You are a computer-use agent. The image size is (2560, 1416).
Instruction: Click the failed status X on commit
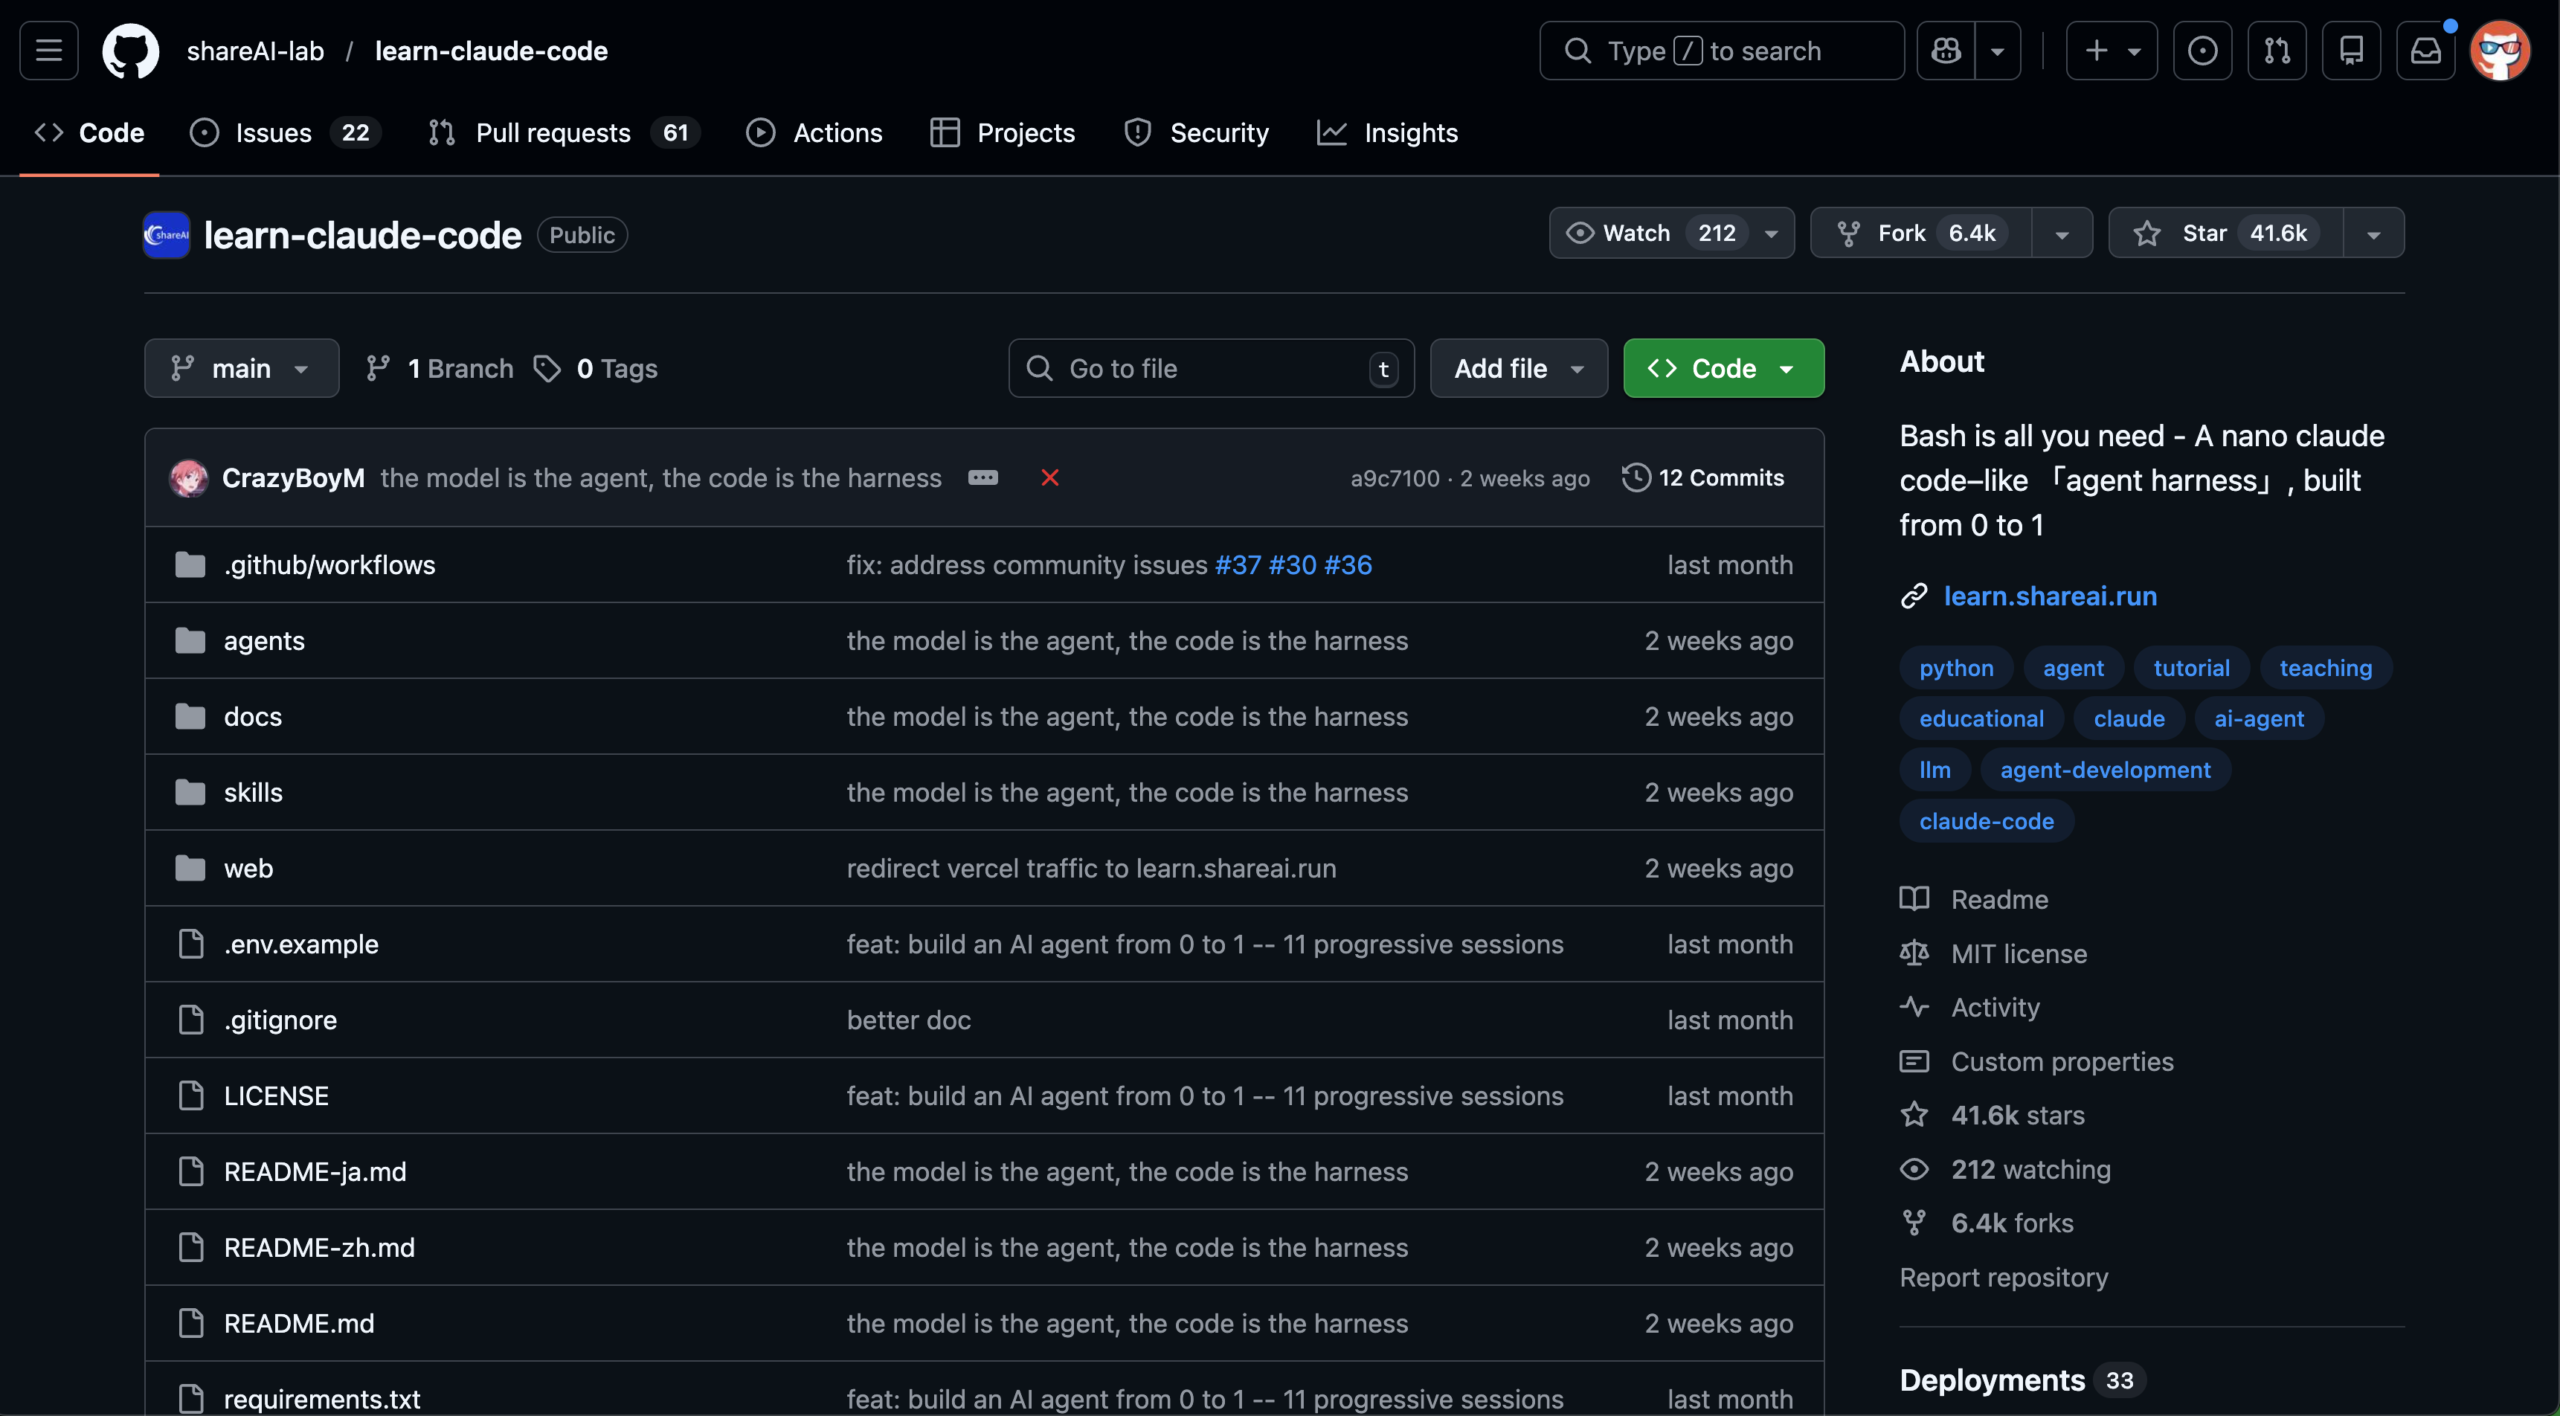click(x=1049, y=478)
